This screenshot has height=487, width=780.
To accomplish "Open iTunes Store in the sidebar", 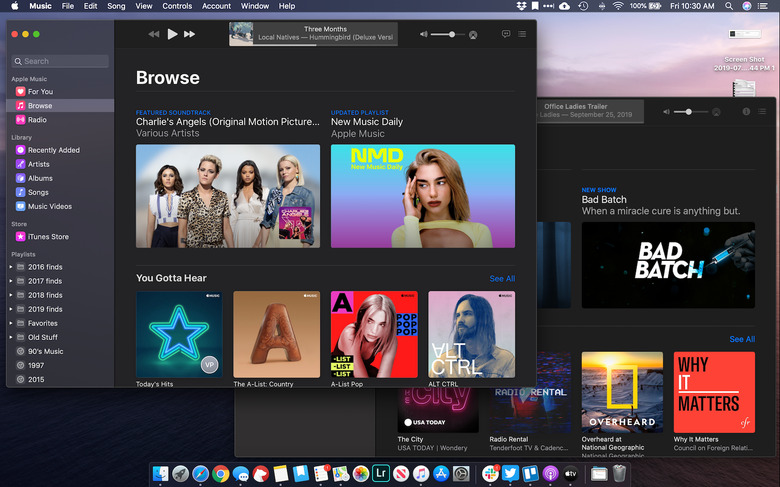I will click(x=48, y=237).
